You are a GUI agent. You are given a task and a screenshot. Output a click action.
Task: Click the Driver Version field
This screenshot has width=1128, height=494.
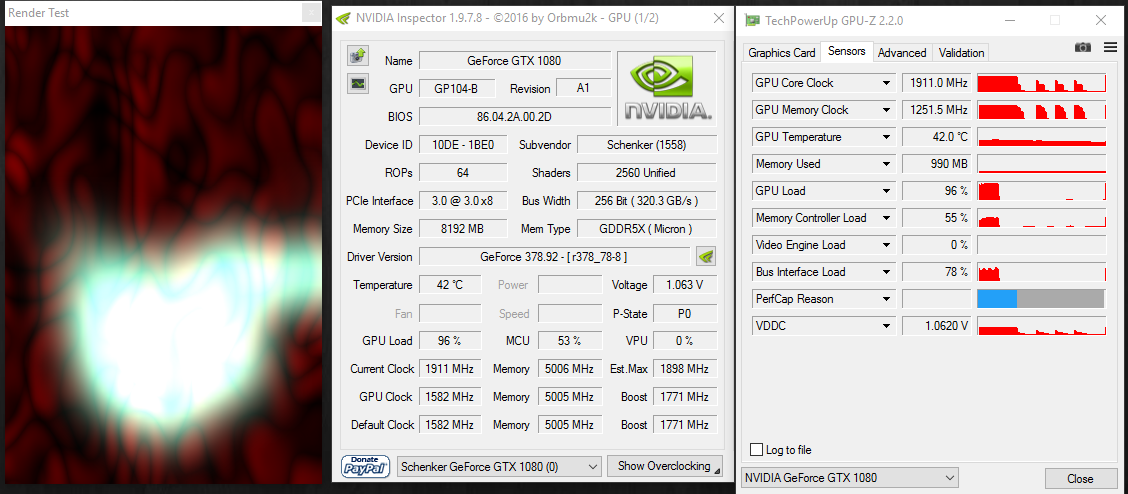coord(557,257)
